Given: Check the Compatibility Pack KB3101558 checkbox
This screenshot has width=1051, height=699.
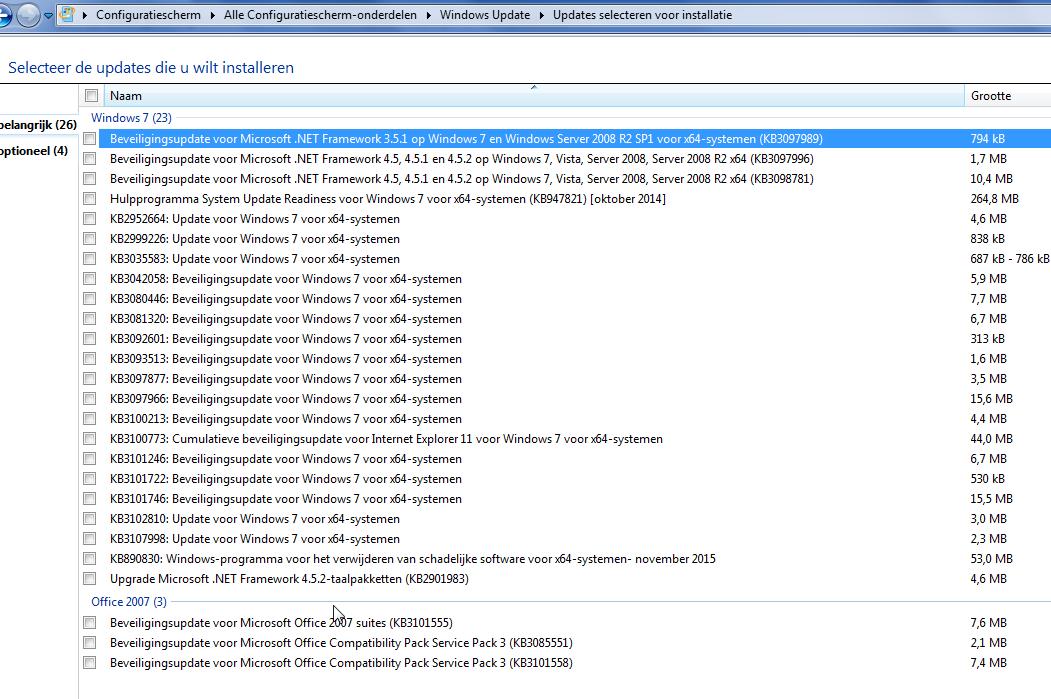Looking at the screenshot, I should point(90,663).
